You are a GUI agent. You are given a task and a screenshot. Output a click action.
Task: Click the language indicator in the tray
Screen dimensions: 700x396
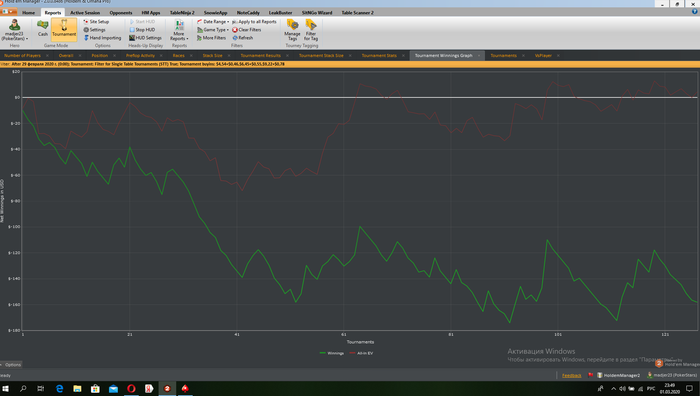[651, 388]
